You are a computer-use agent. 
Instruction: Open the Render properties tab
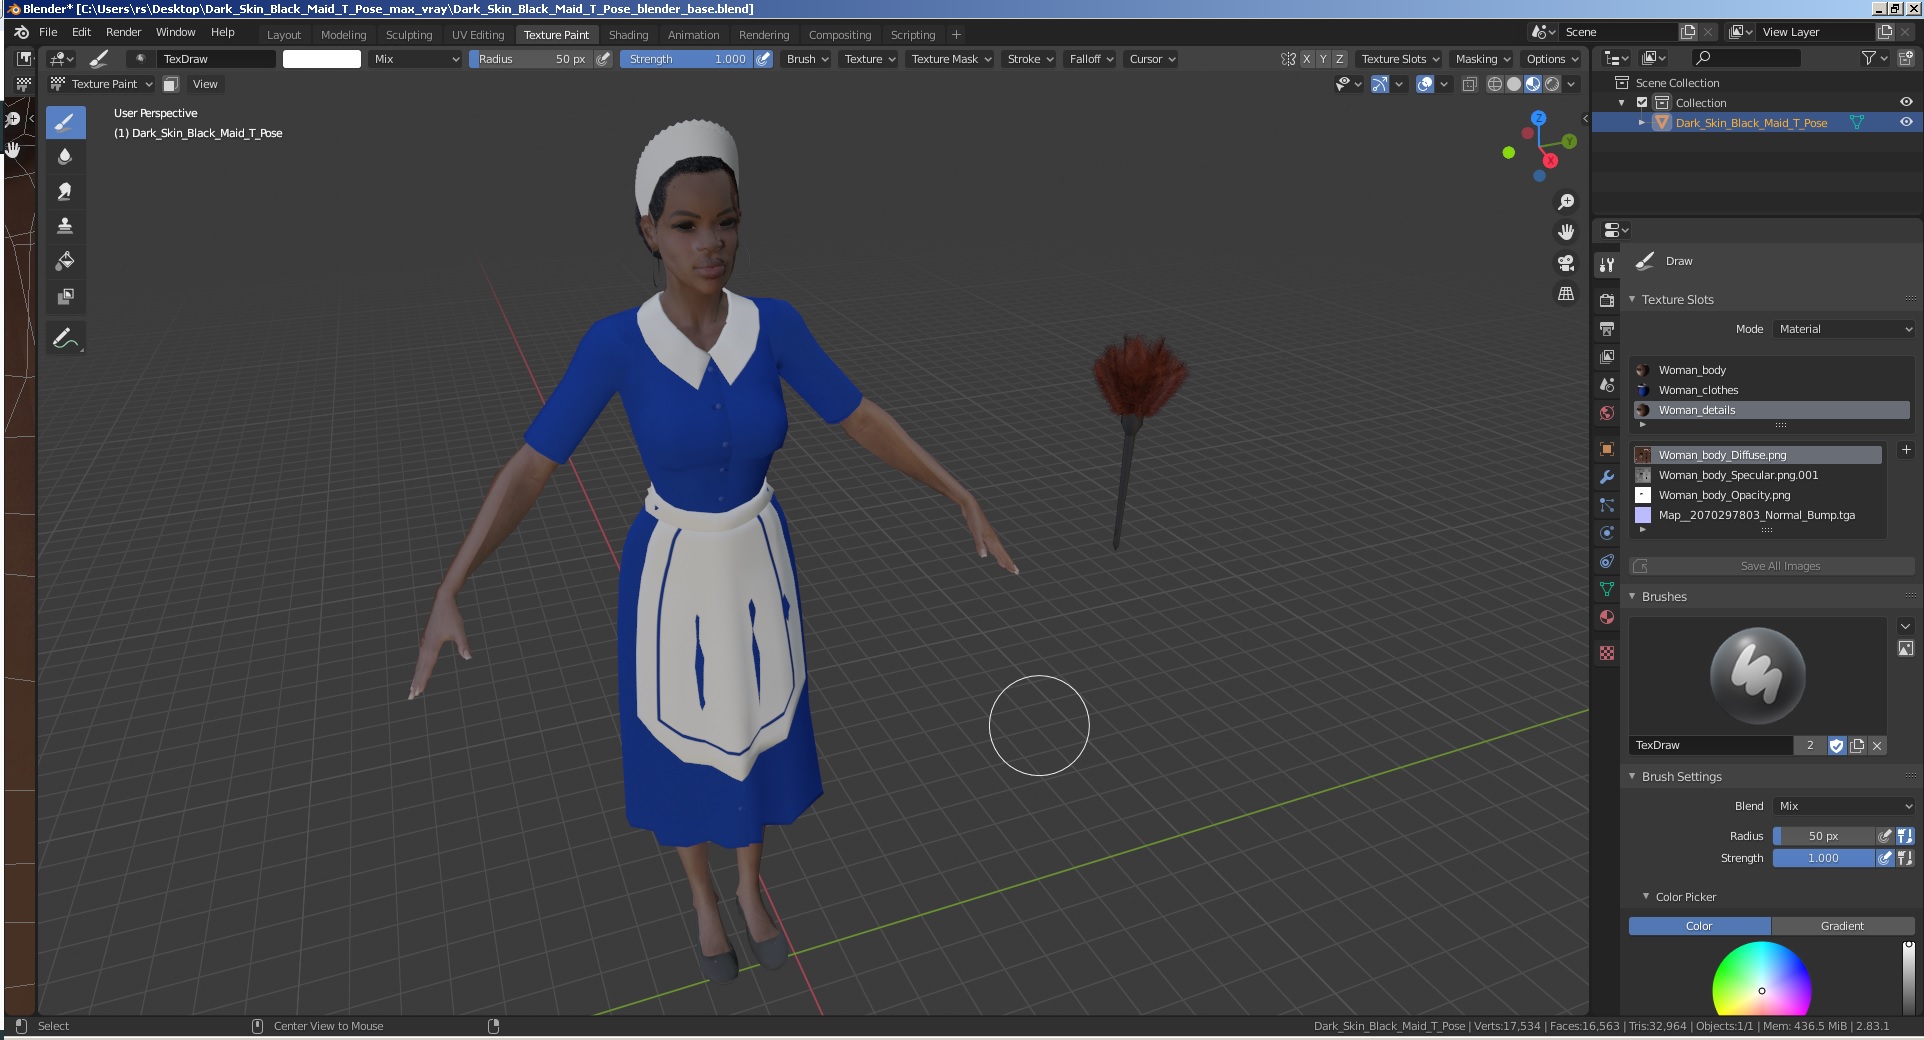pos(1607,300)
